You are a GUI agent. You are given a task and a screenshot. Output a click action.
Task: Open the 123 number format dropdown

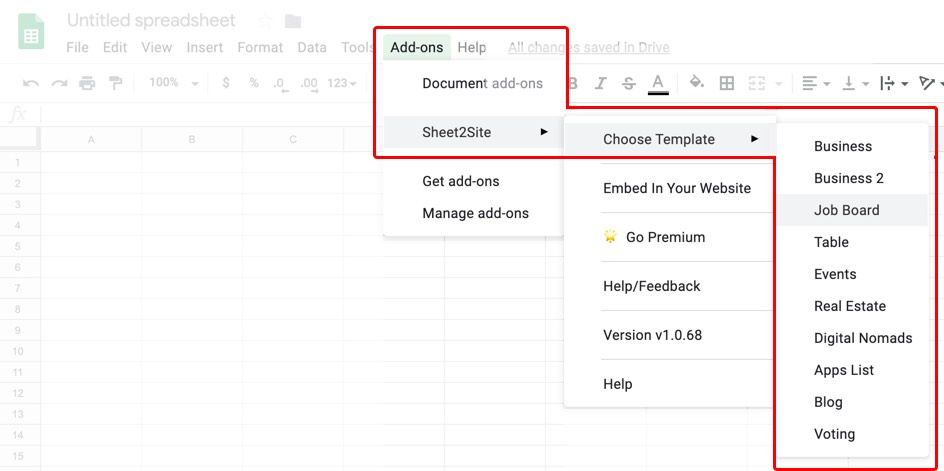[x=341, y=83]
